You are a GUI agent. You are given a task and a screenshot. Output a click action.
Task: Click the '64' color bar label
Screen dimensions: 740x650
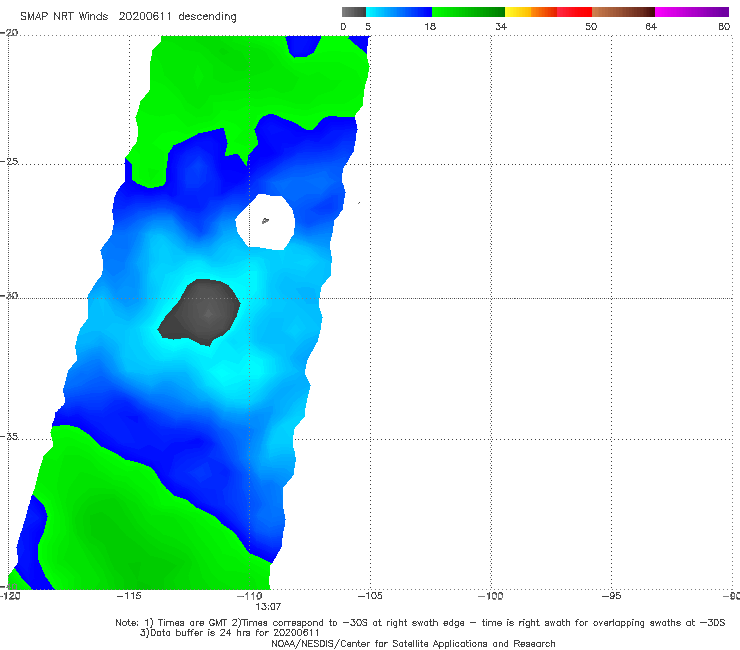[x=651, y=27]
